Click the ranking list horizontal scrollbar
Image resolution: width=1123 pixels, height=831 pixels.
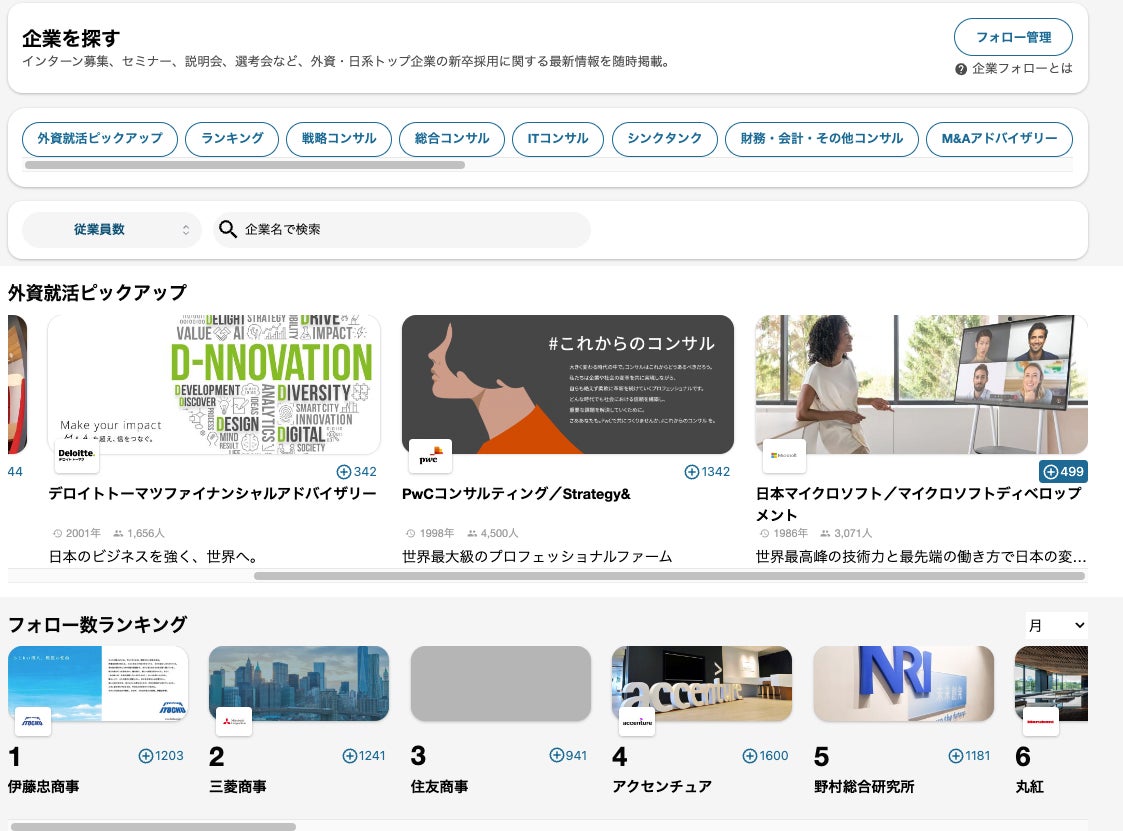153,827
